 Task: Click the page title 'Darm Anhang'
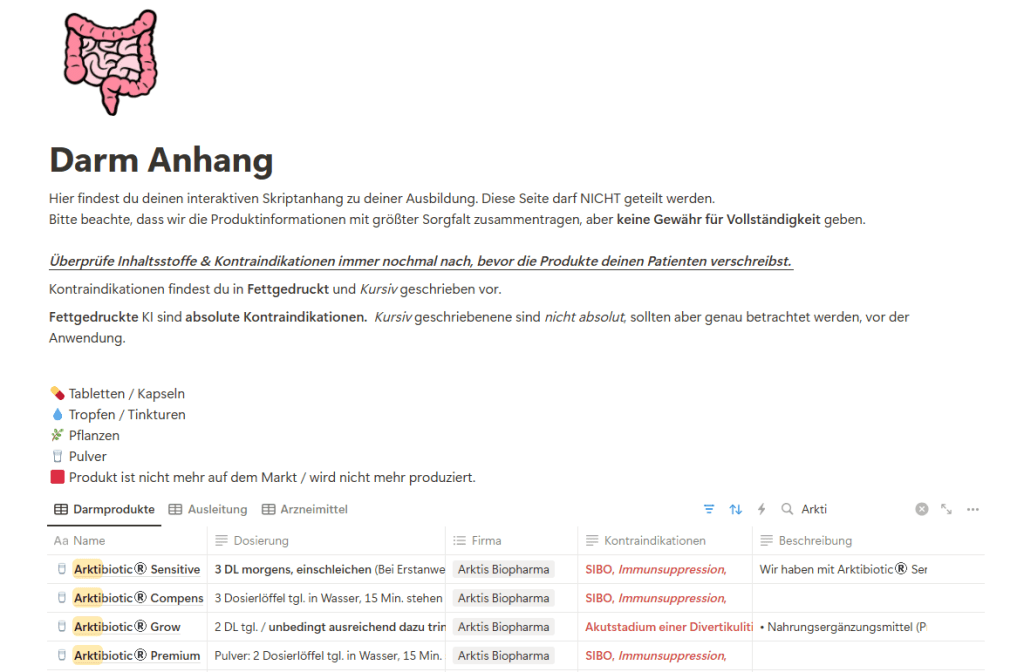(161, 160)
